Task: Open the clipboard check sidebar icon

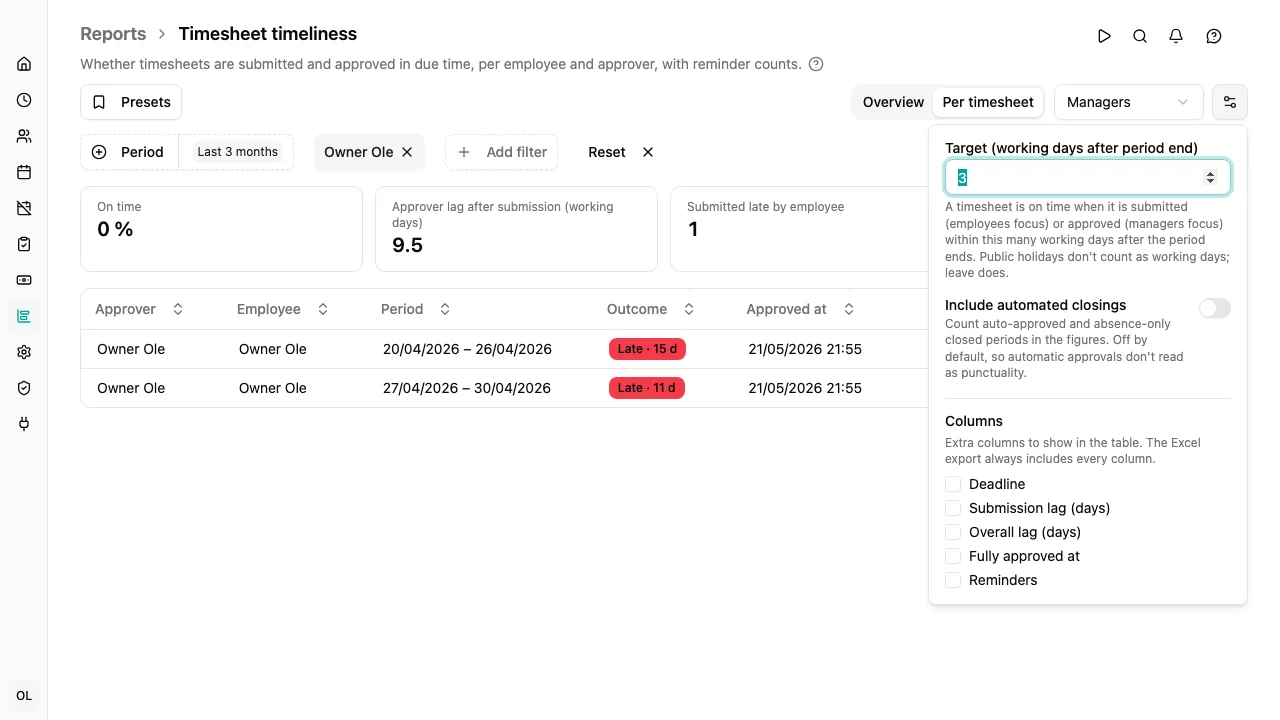Action: point(24,244)
